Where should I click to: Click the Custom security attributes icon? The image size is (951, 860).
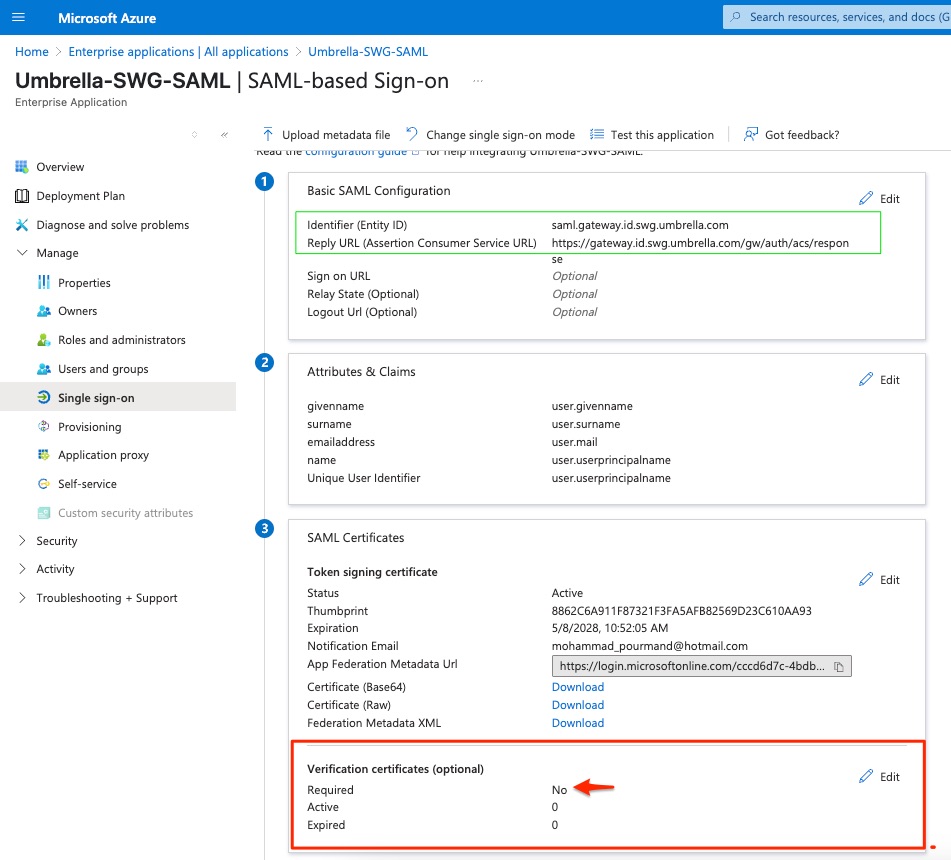tap(44, 513)
